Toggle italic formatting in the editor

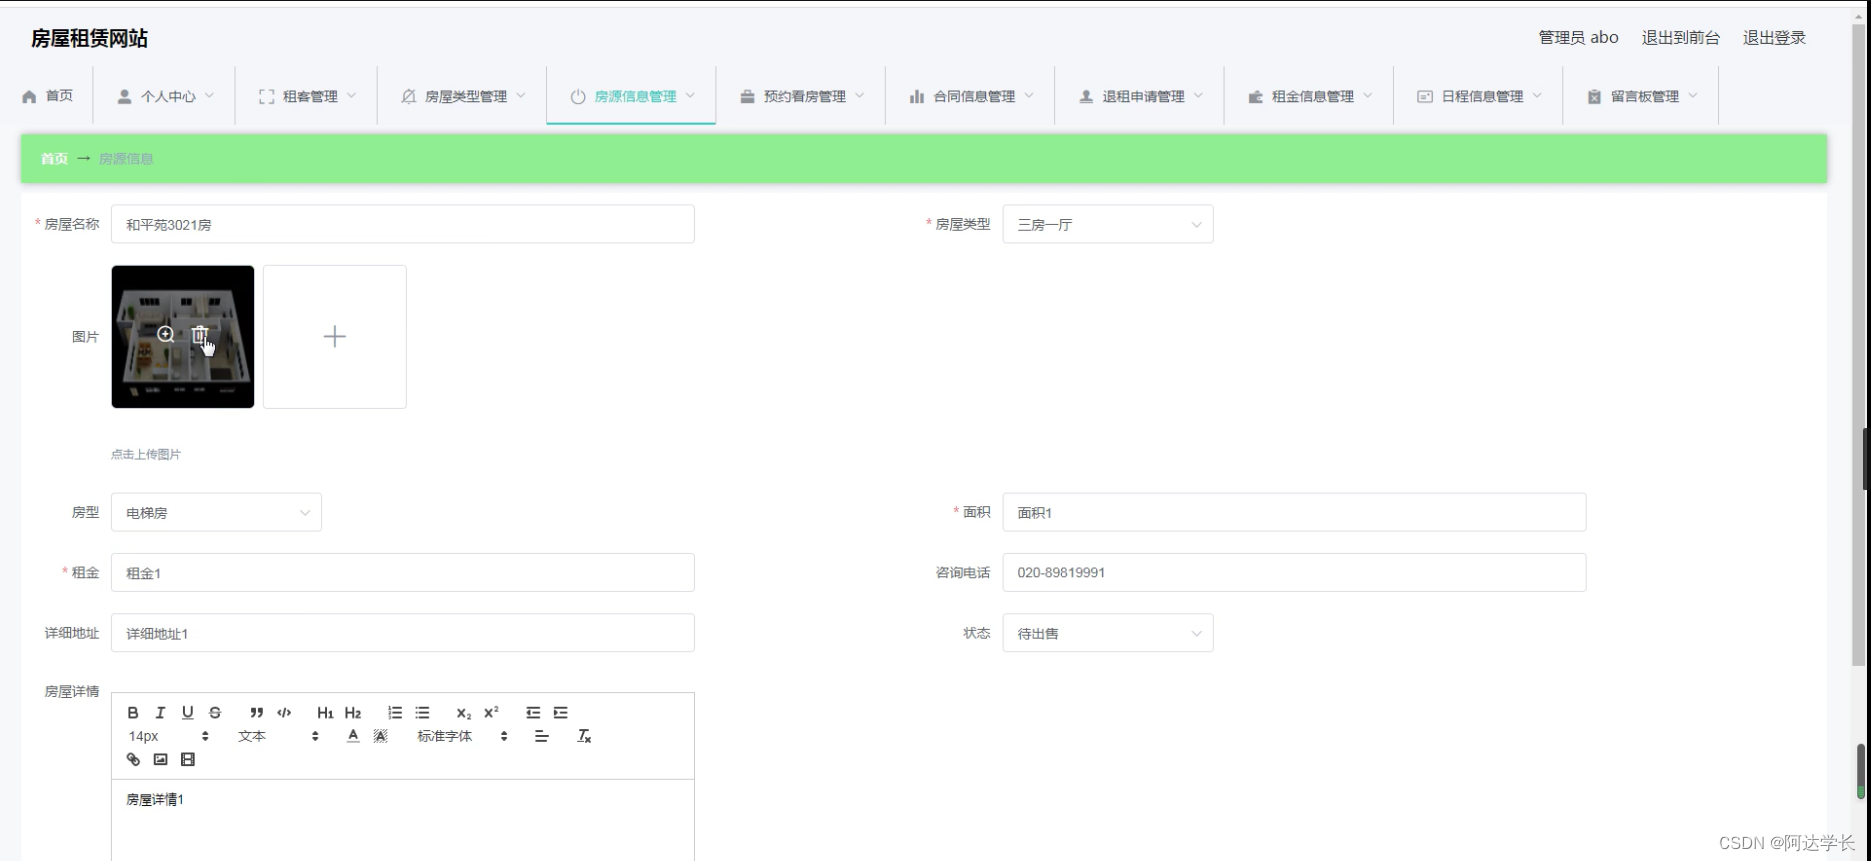[160, 713]
